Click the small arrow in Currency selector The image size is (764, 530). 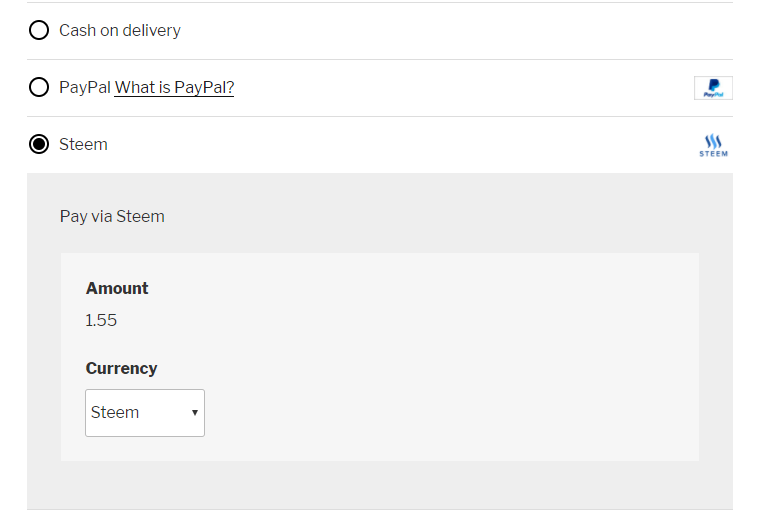pyautogui.click(x=195, y=413)
